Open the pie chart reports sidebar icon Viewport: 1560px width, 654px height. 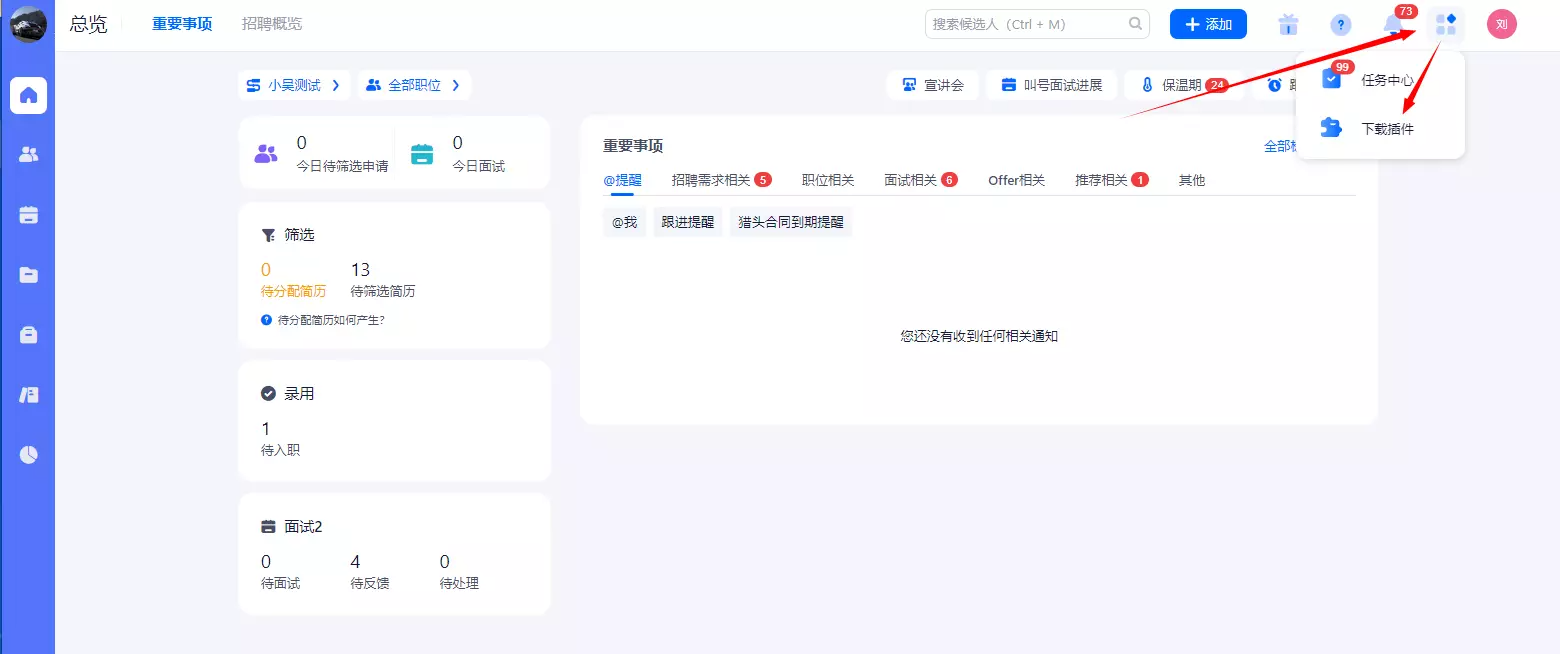28,455
